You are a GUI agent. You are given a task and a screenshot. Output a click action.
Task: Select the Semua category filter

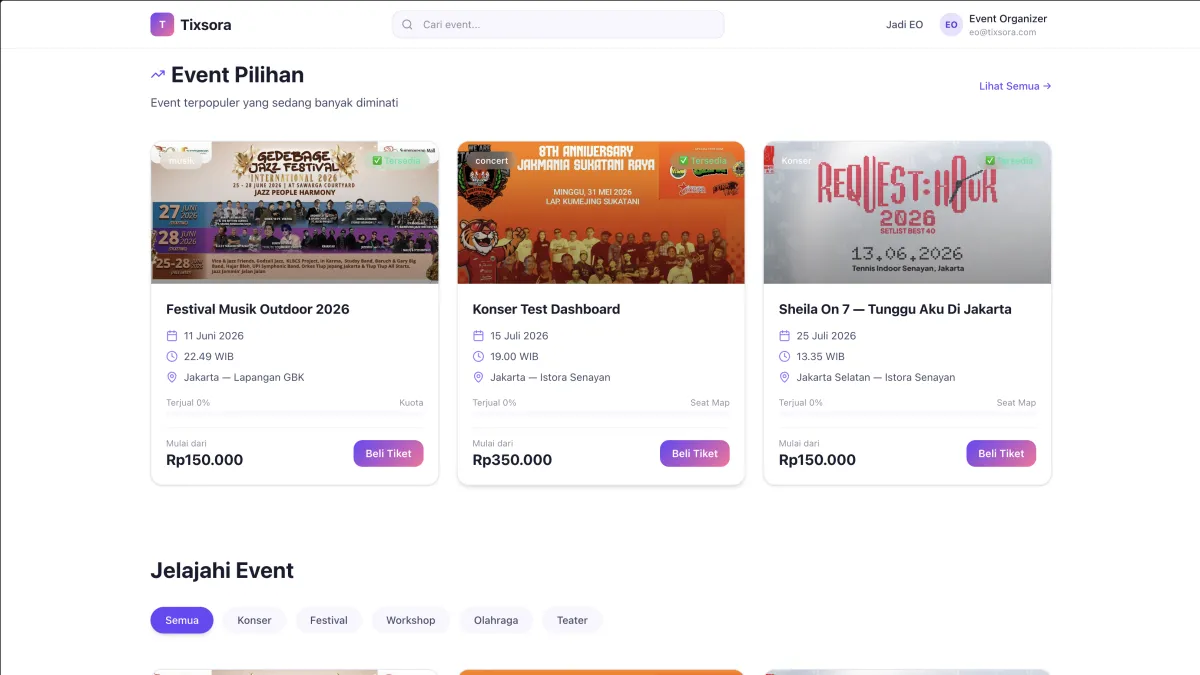coord(182,620)
